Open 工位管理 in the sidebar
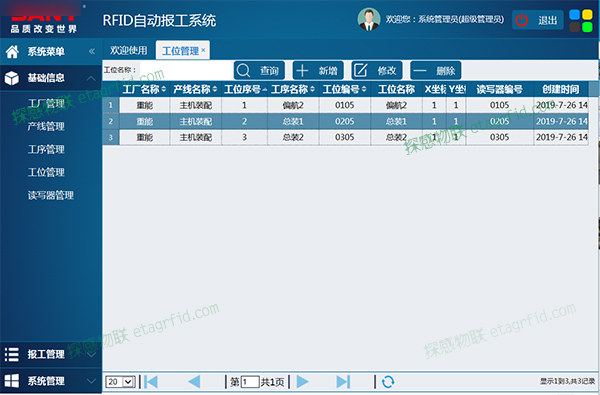Screen dimensions: 600x395 (x=46, y=172)
